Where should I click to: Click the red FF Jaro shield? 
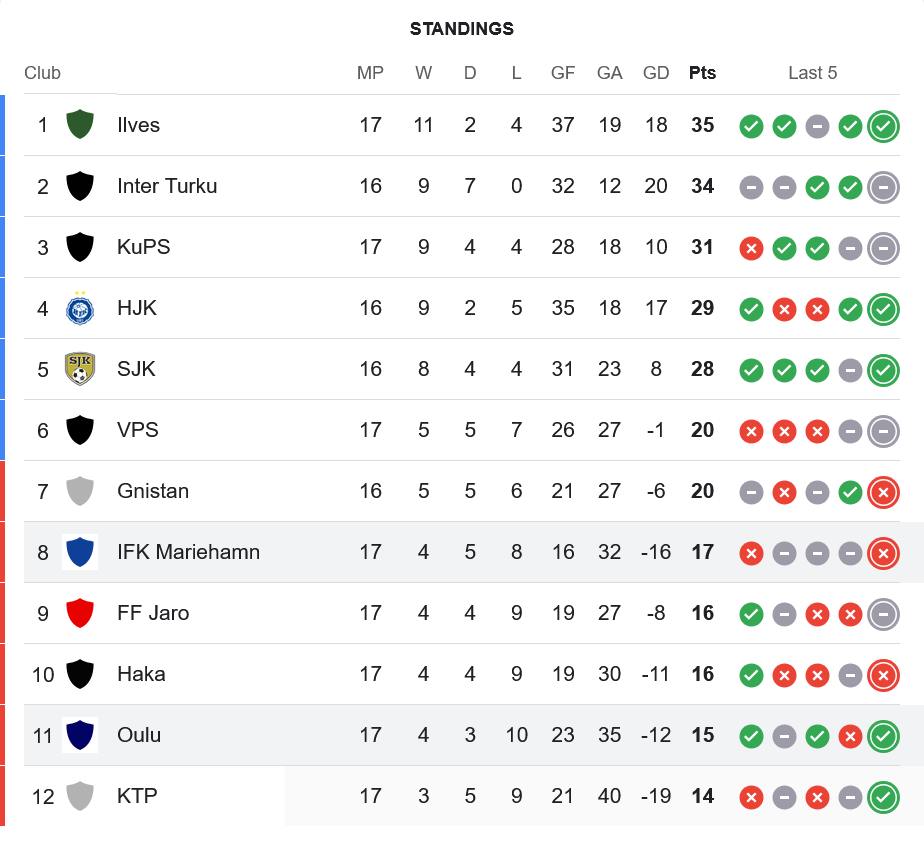pos(80,613)
